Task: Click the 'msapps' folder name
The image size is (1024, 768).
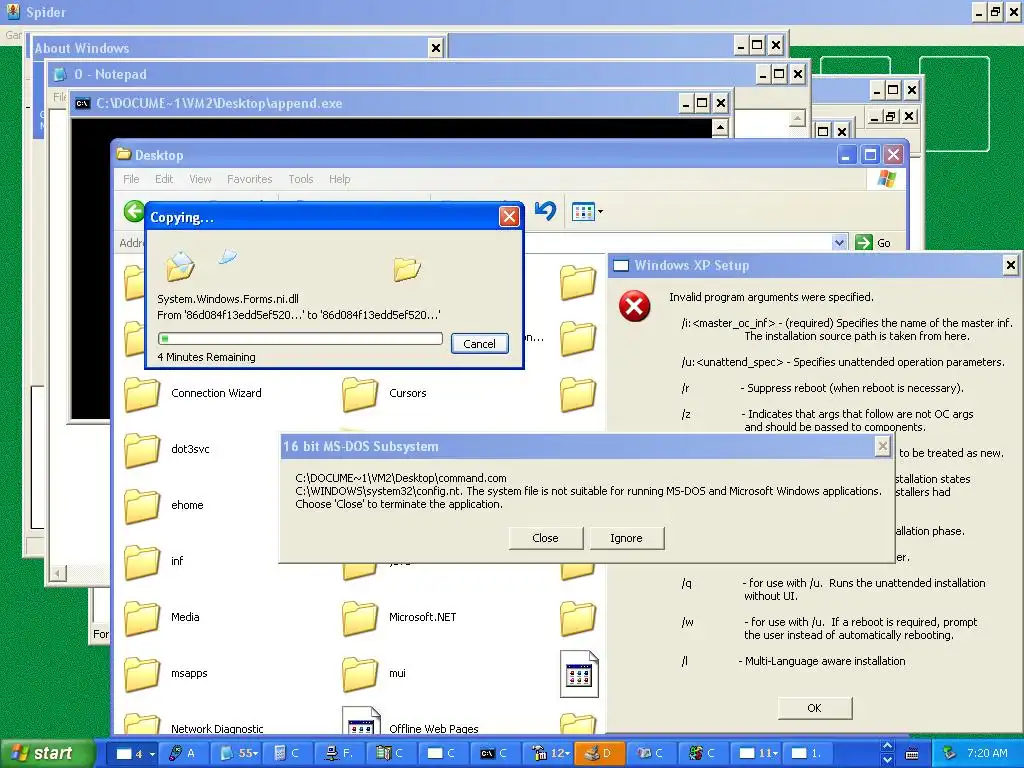Action: pos(189,673)
